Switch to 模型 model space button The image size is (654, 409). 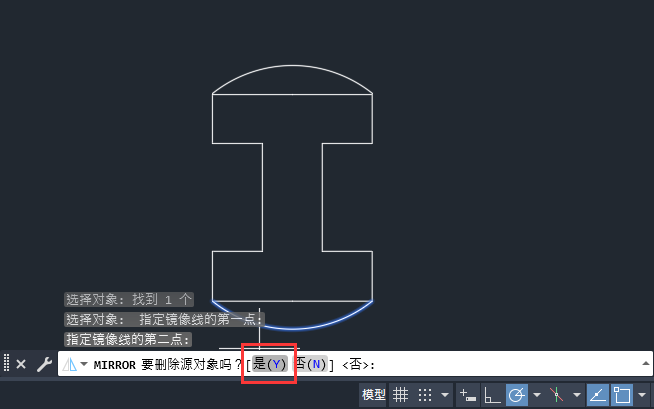373,394
